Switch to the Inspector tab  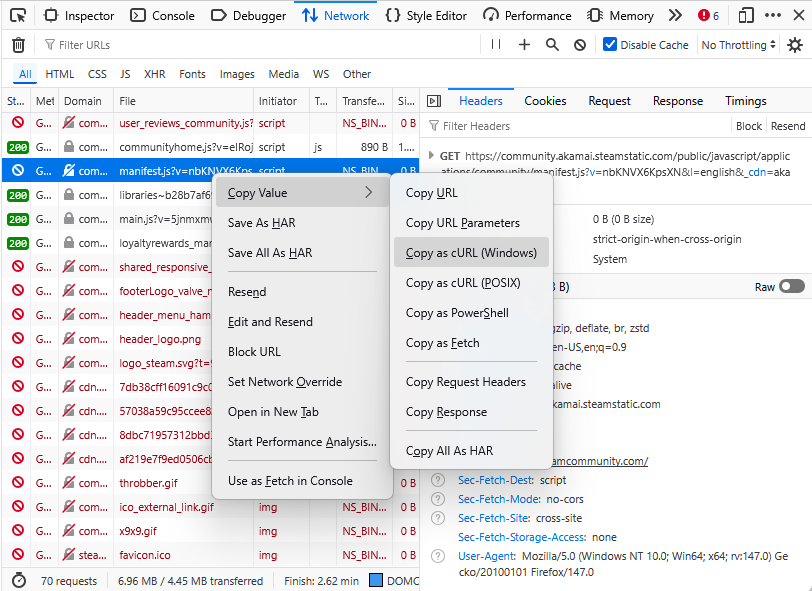coord(79,16)
